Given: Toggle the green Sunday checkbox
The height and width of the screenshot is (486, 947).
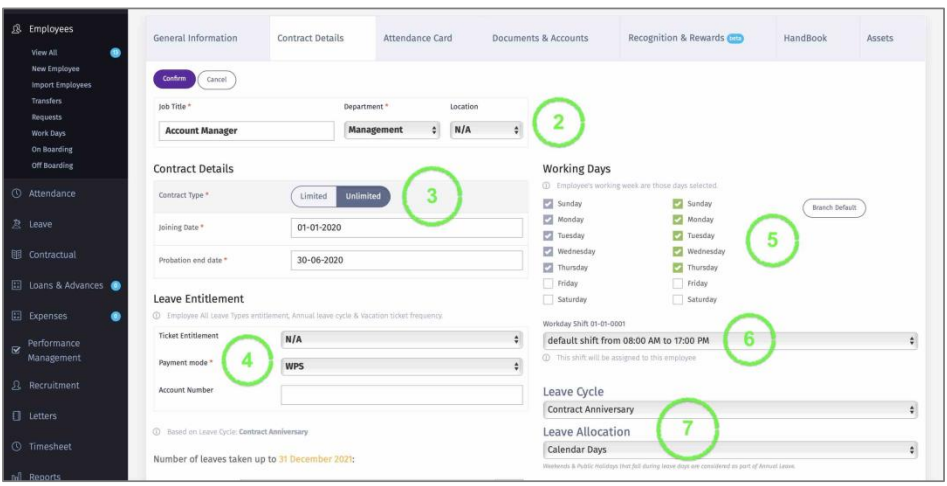Looking at the screenshot, I should point(679,204).
